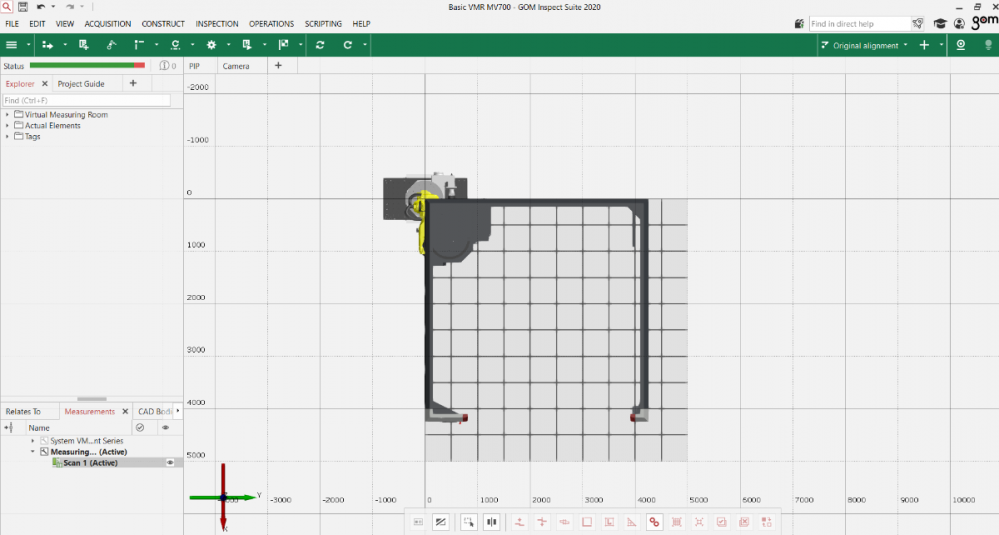
Task: Click the Find in direct help field
Action: tap(859, 24)
